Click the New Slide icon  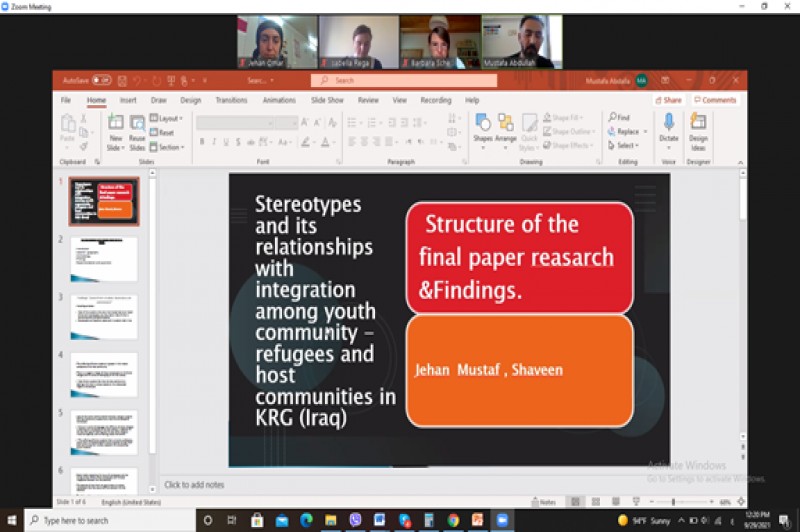click(x=115, y=128)
